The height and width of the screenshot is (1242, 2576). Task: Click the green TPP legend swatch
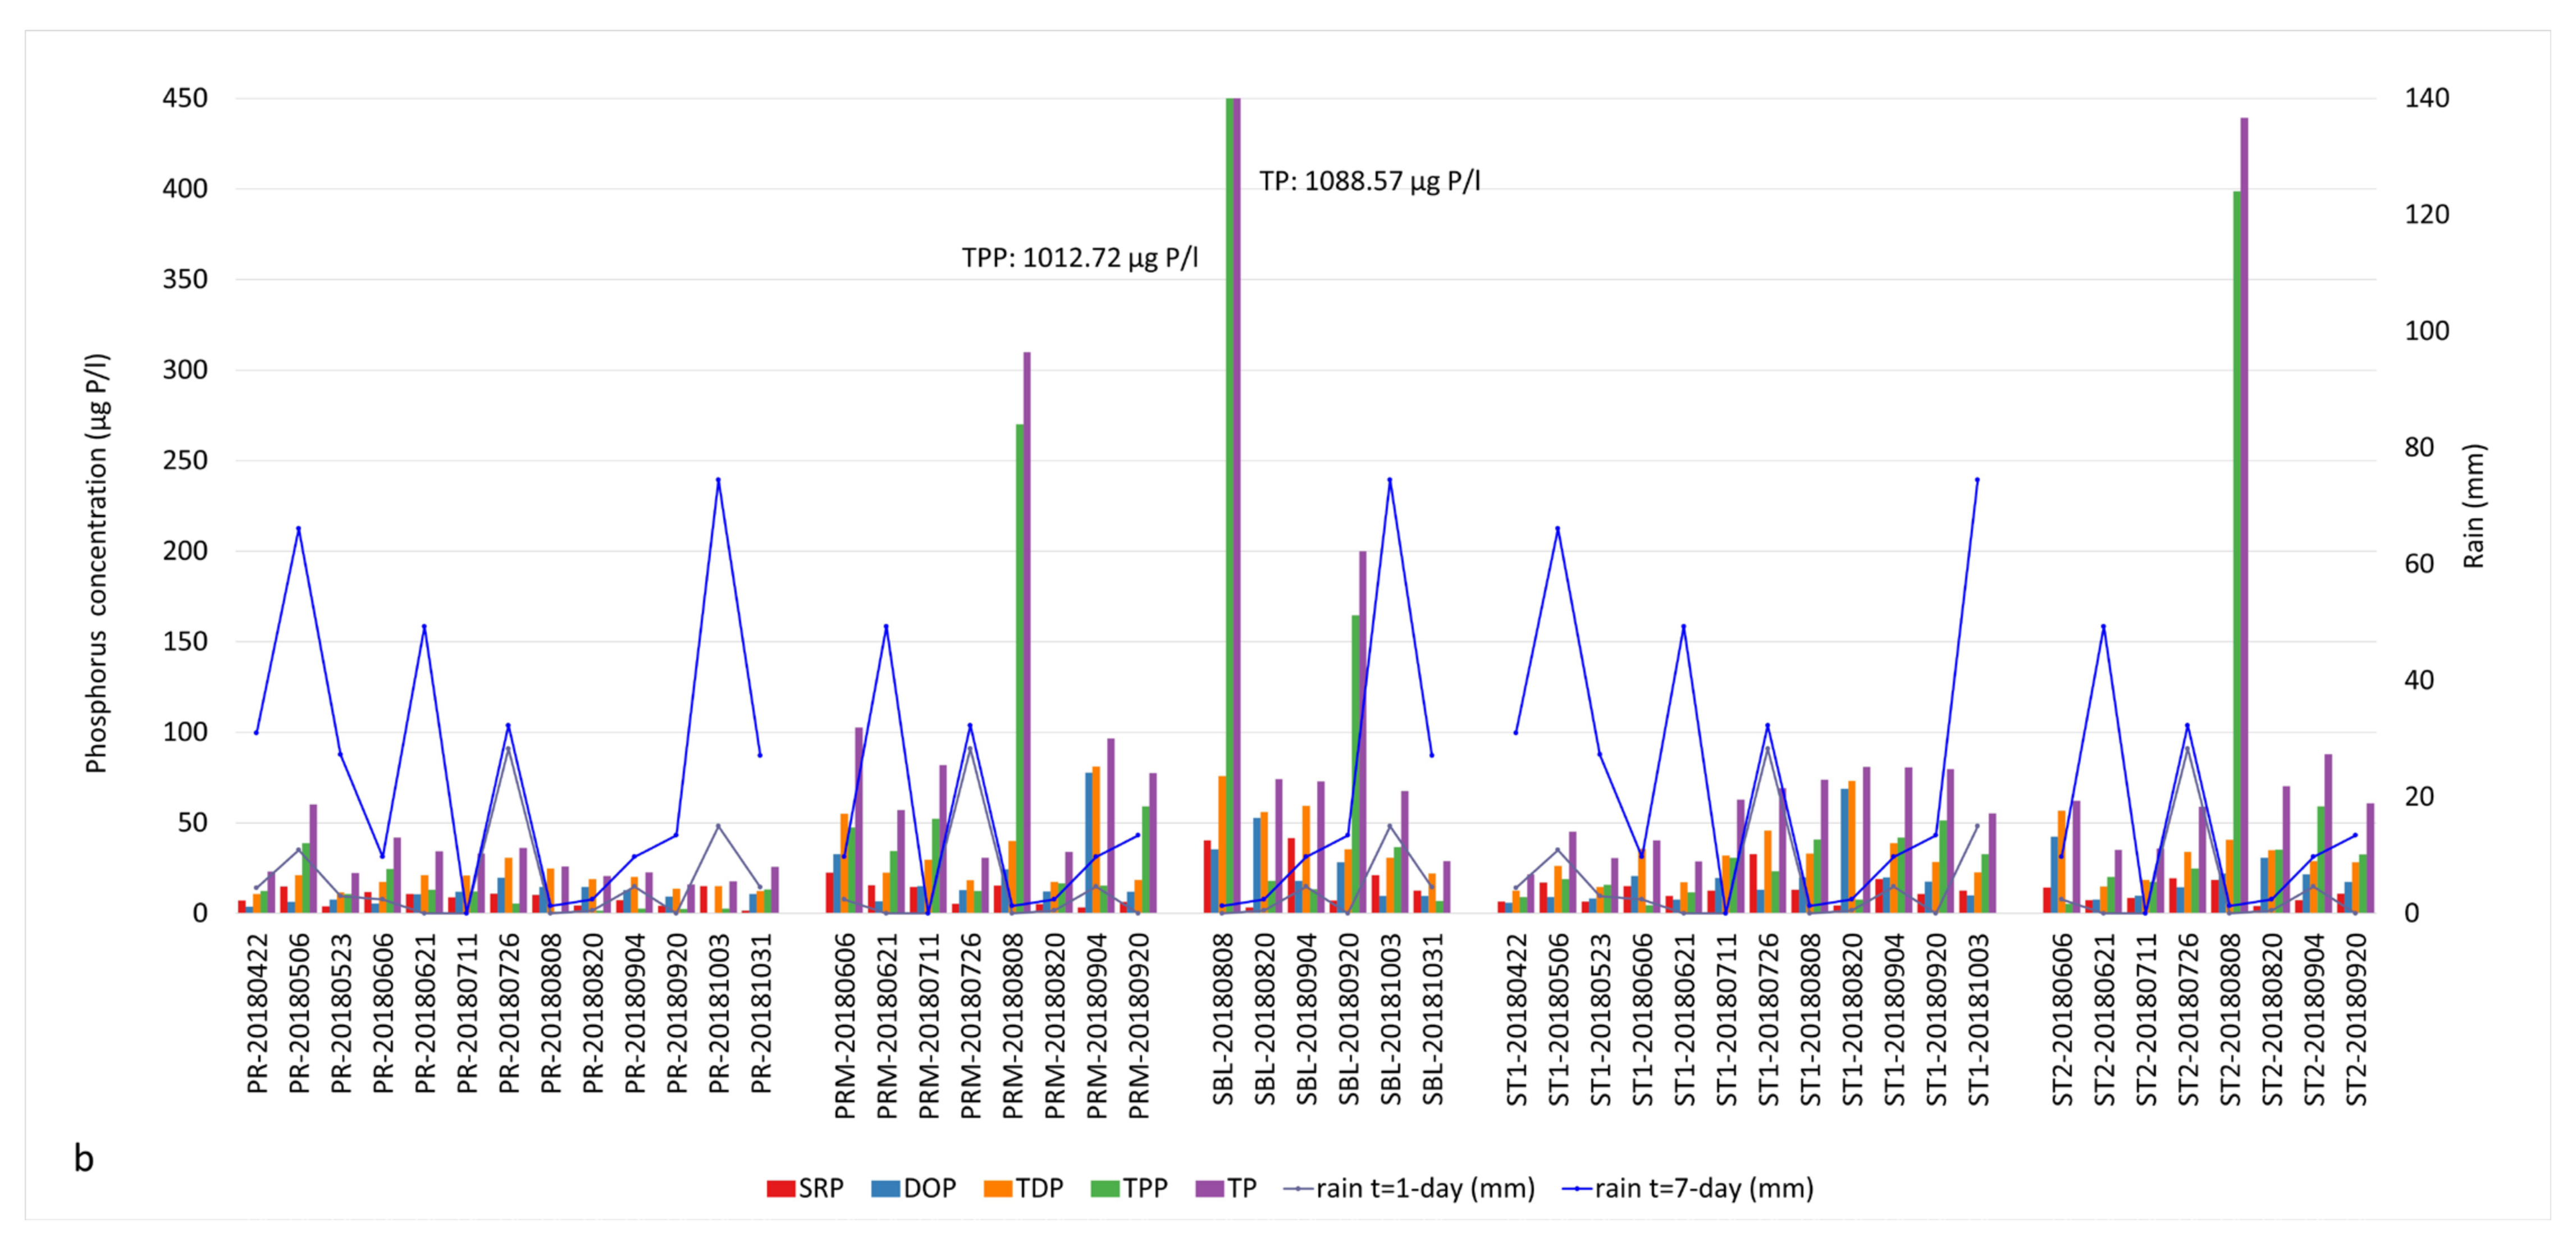(1105, 1188)
